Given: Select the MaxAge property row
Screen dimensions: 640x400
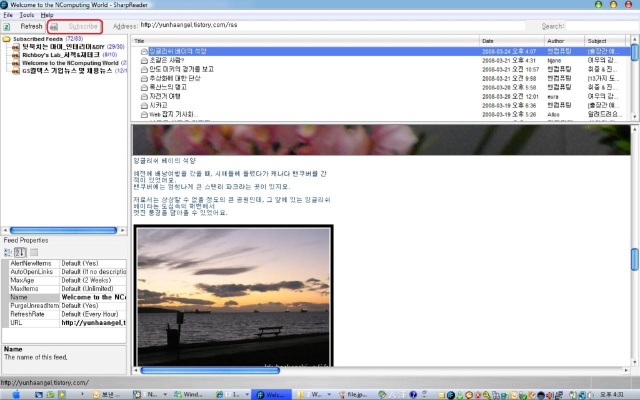Looking at the screenshot, I should 64,280.
